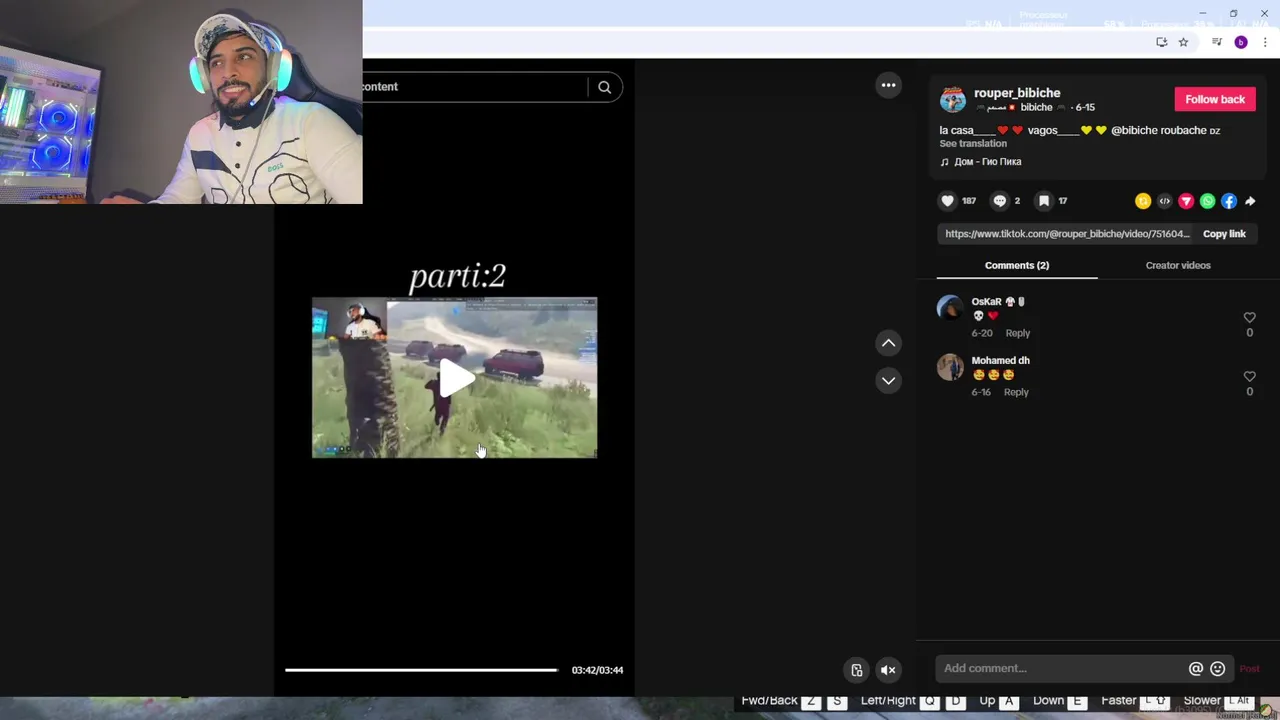
Task: Click the 03:42/03:44 video time display
Action: click(597, 670)
